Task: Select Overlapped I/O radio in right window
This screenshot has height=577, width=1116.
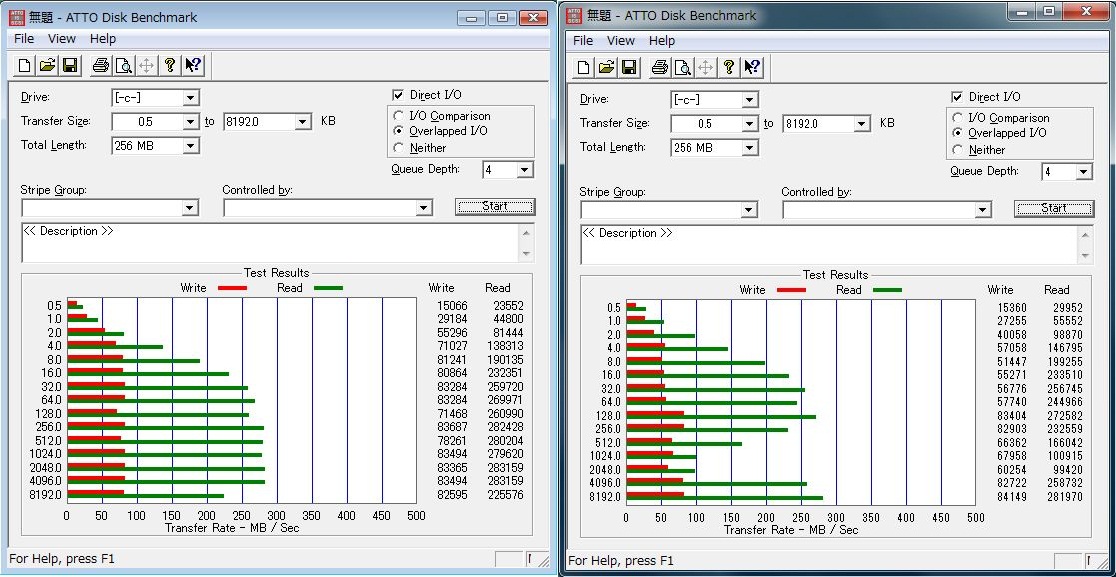Action: point(957,133)
